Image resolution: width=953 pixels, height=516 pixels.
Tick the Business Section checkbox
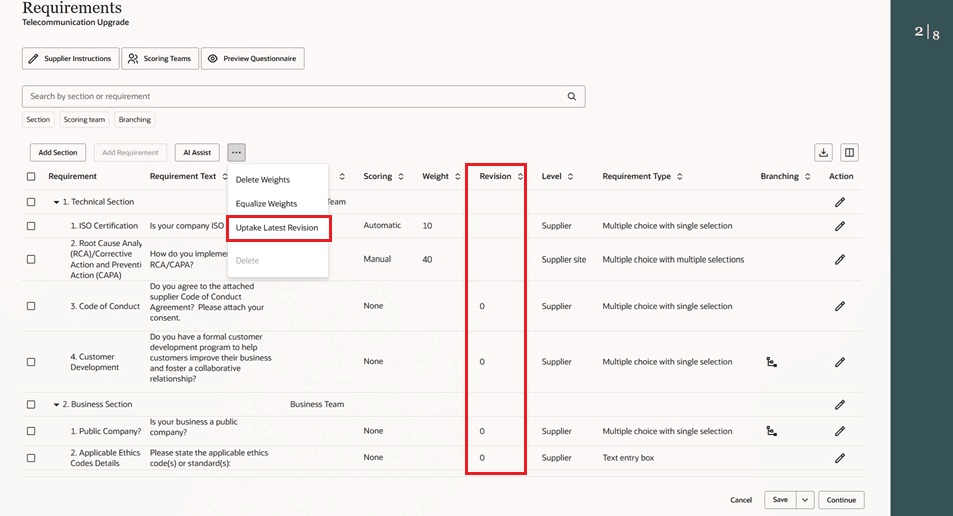pyautogui.click(x=31, y=405)
